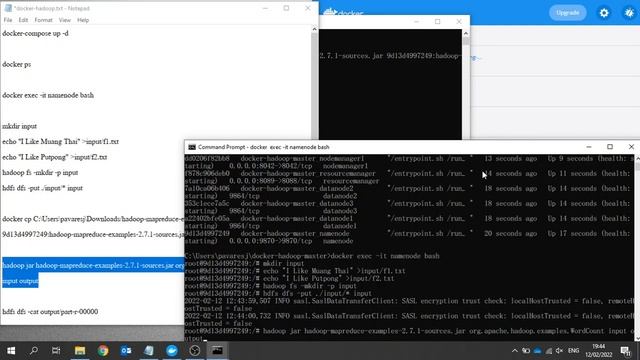
Task: Switch to Docker Desktop on the taskbar
Action: pyautogui.click(x=172, y=351)
